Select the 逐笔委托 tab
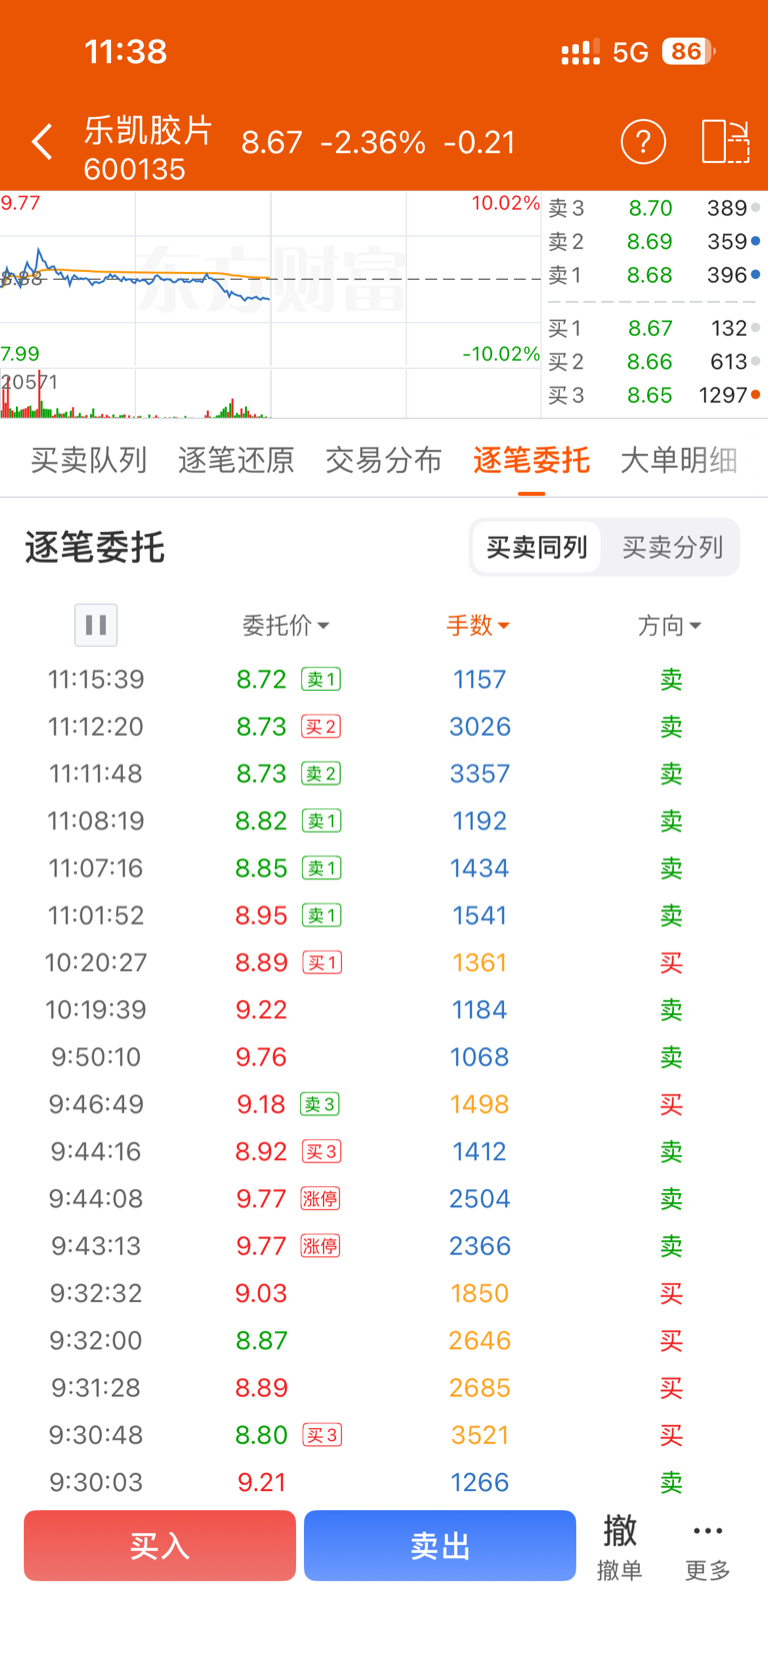The width and height of the screenshot is (768, 1663). point(531,460)
